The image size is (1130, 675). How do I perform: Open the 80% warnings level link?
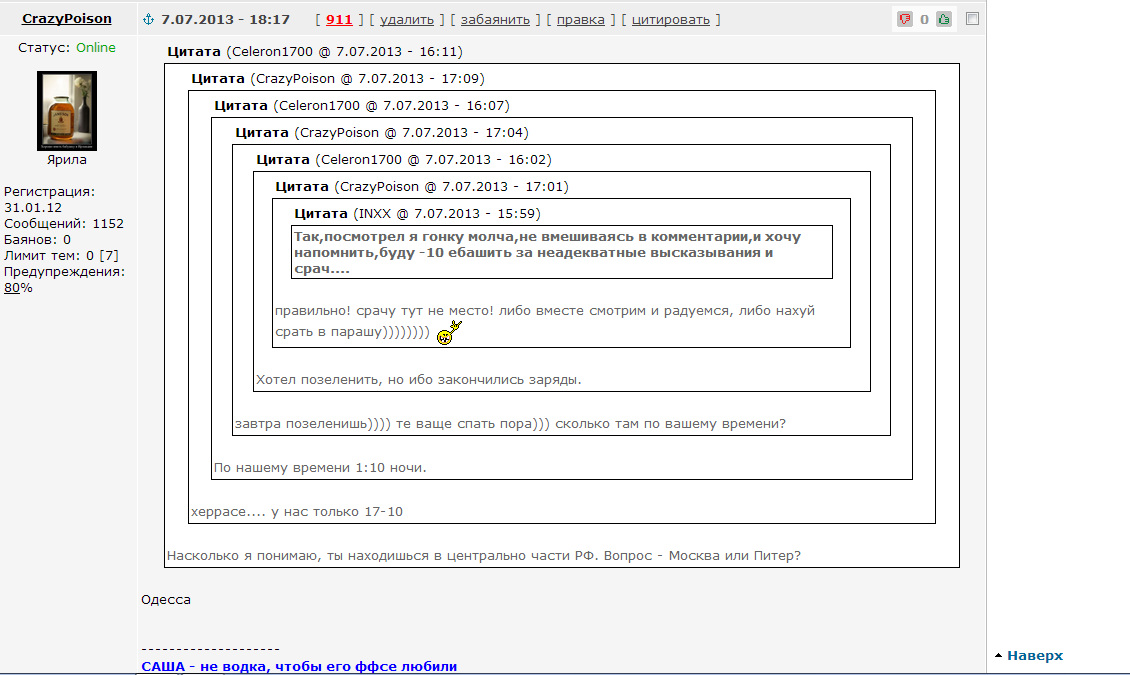(18, 288)
